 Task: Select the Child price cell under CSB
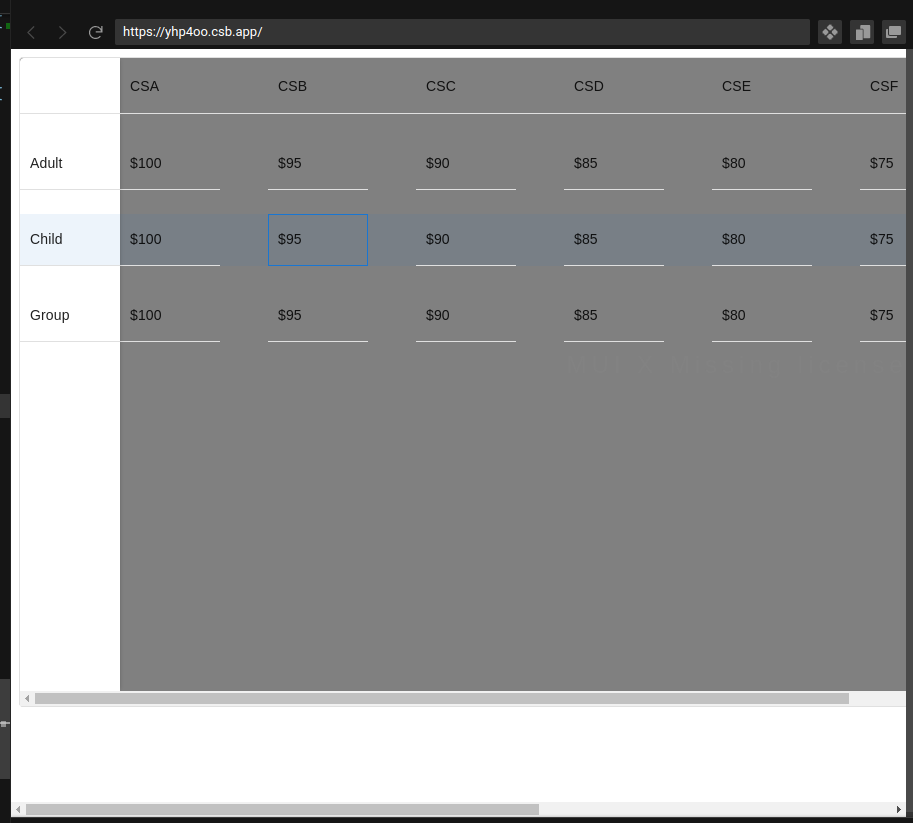coord(317,239)
